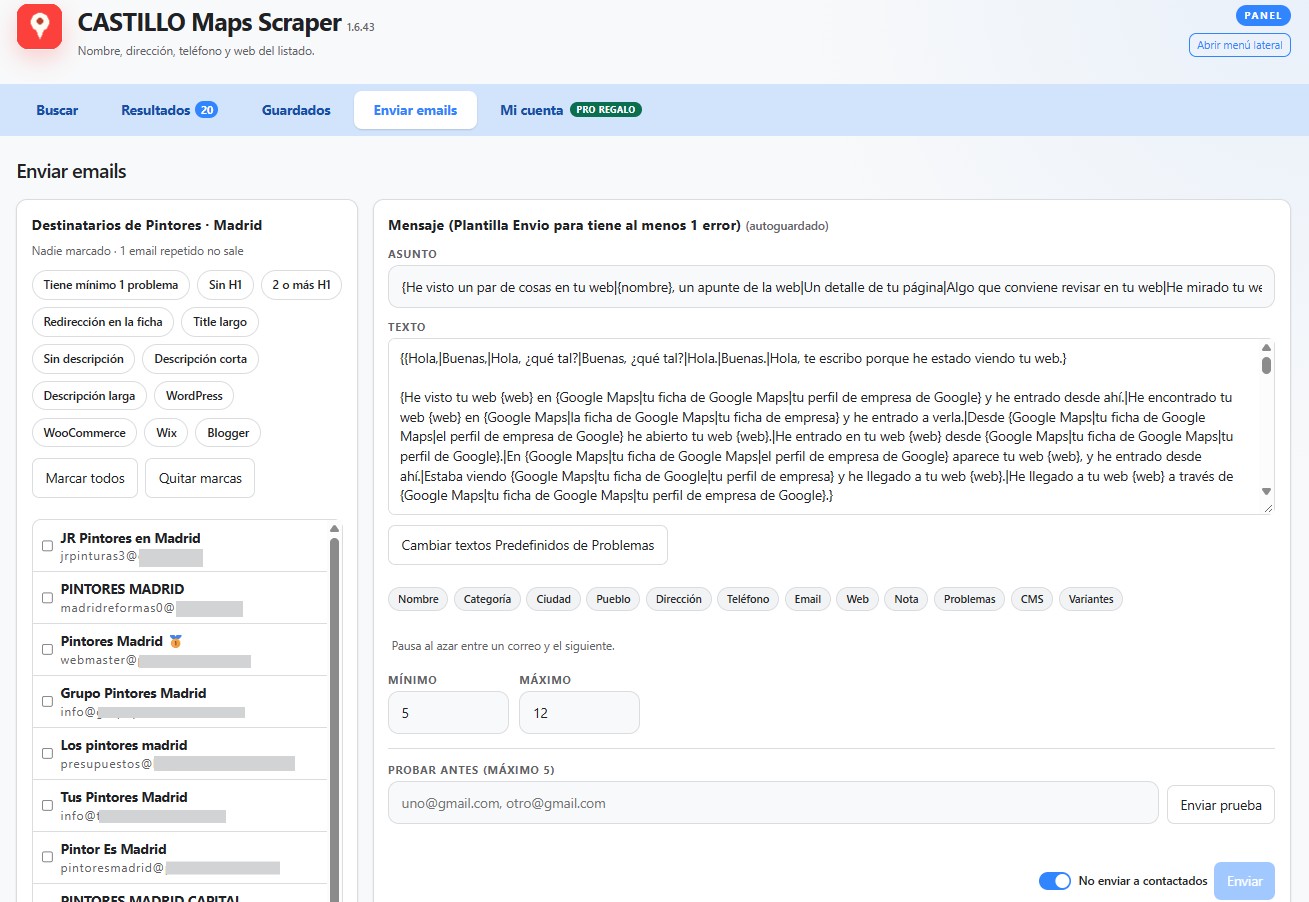The image size is (1309, 902).
Task: Click Quitar marcas button
Action: 200,478
